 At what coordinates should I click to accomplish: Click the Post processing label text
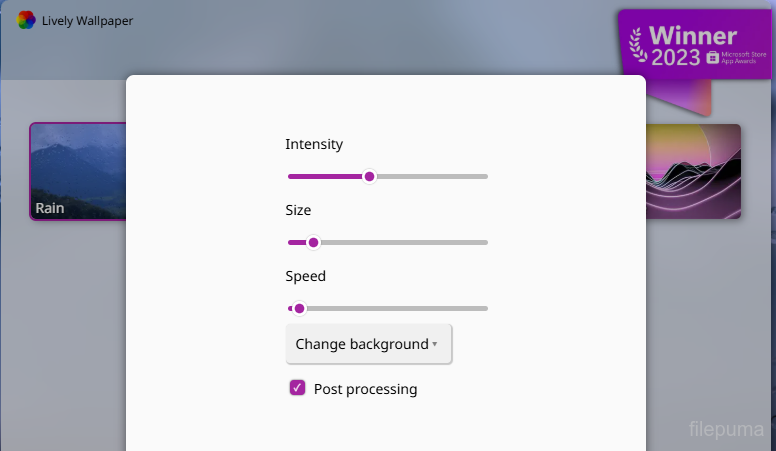[x=365, y=389]
